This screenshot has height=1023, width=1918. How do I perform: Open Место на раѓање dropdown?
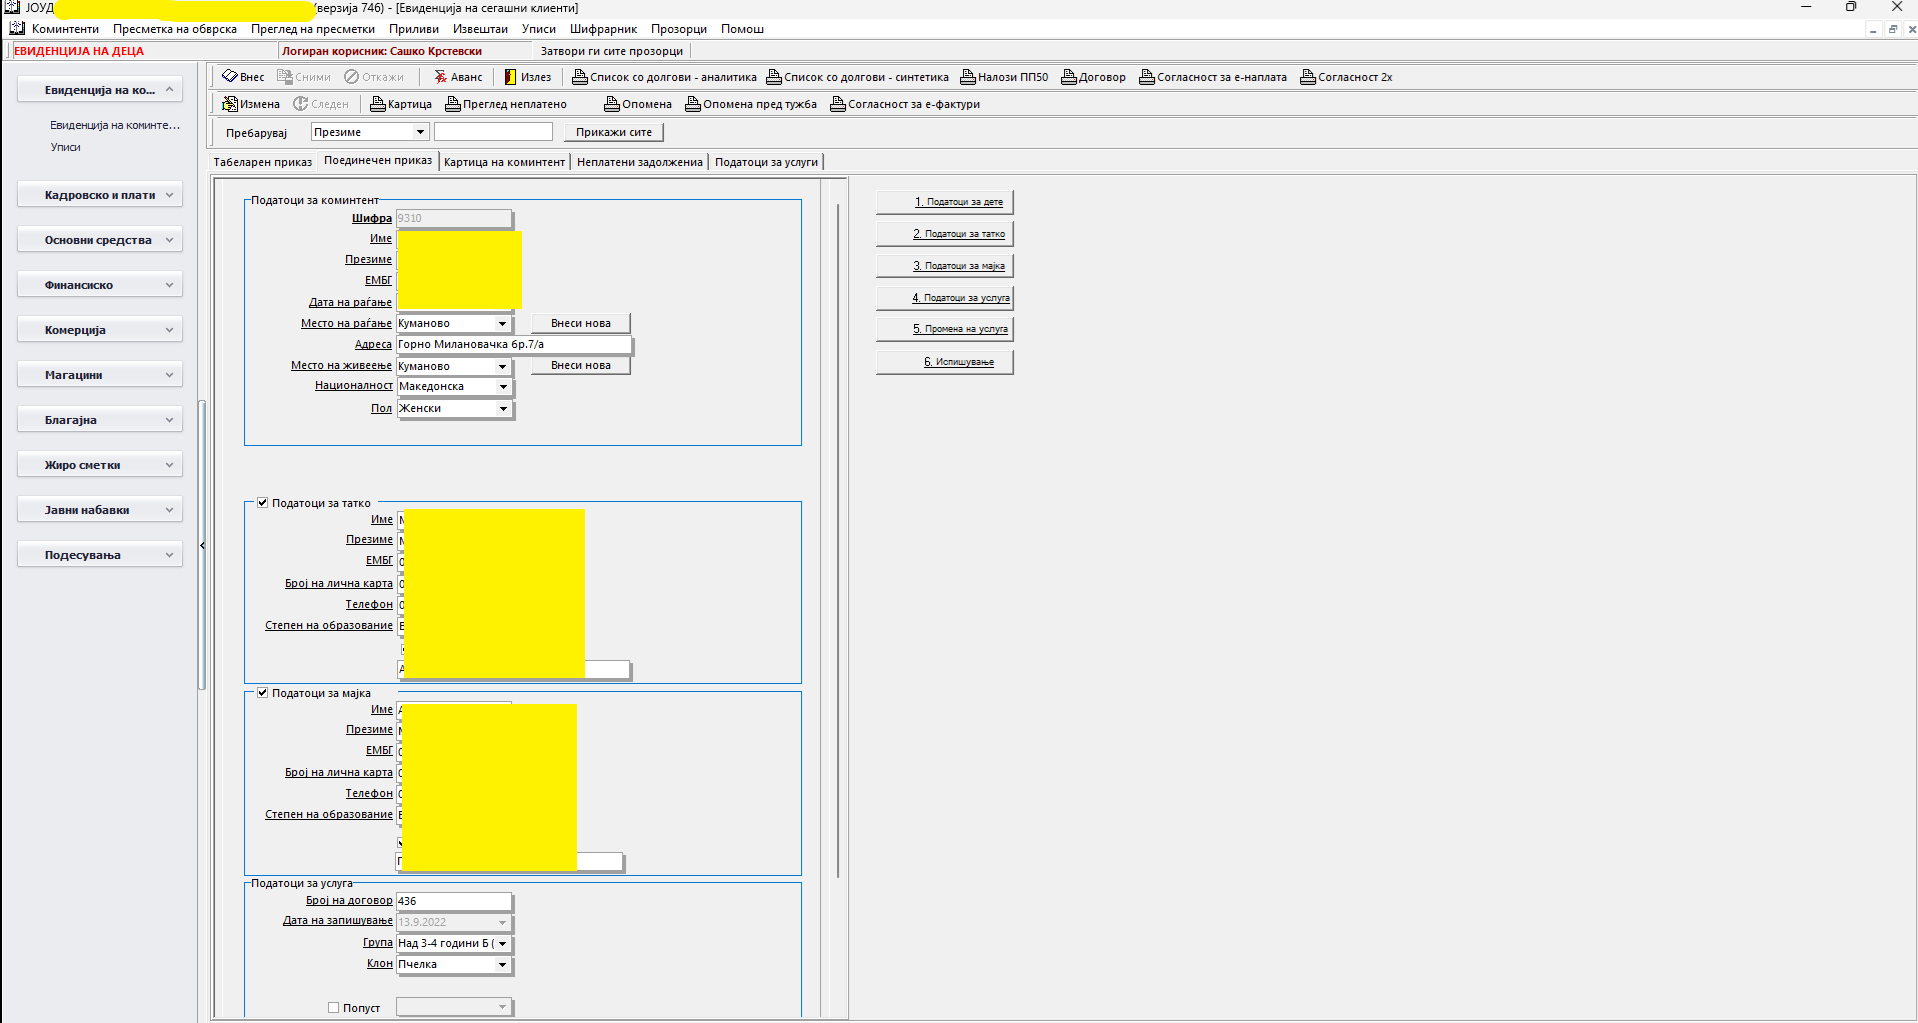click(502, 324)
